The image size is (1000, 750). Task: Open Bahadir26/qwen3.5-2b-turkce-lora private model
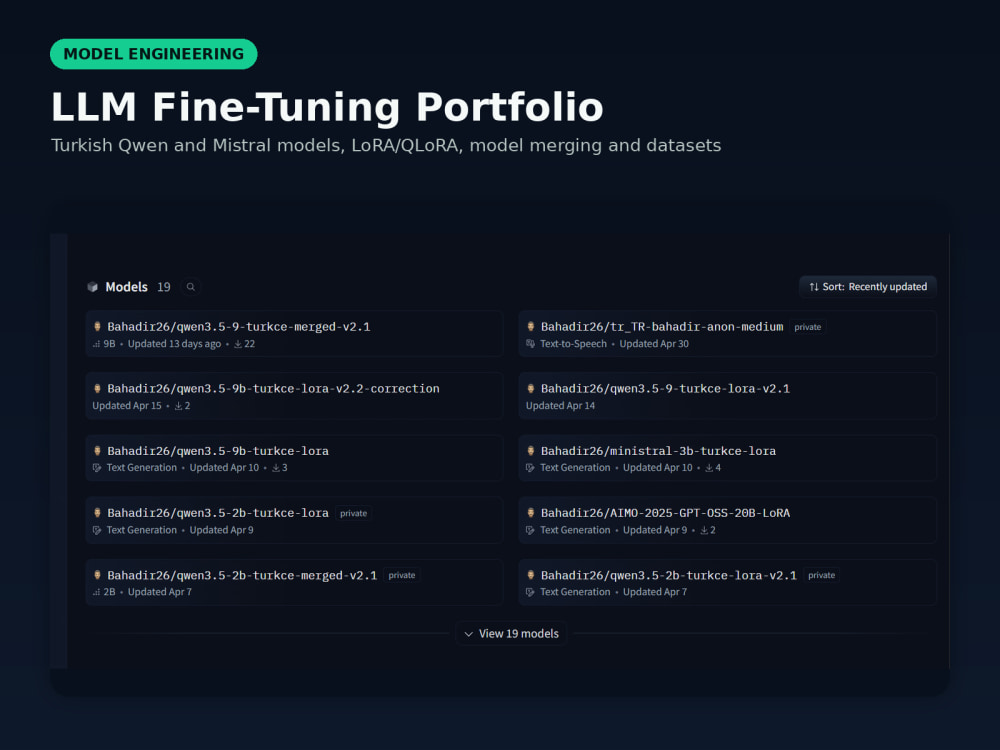click(294, 520)
